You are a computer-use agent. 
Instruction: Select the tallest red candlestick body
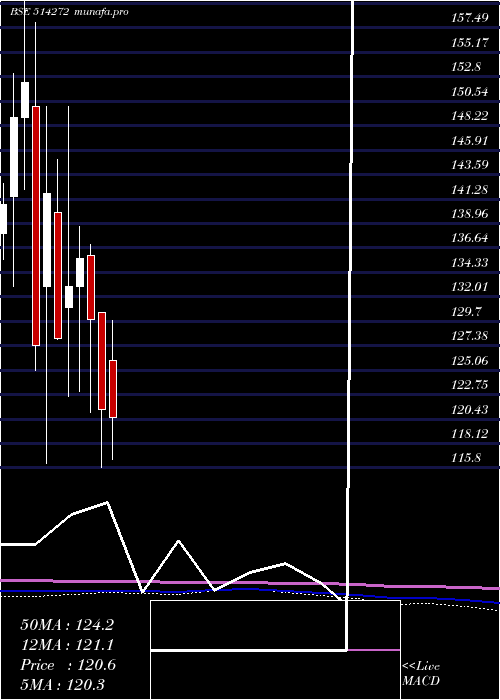(x=36, y=225)
